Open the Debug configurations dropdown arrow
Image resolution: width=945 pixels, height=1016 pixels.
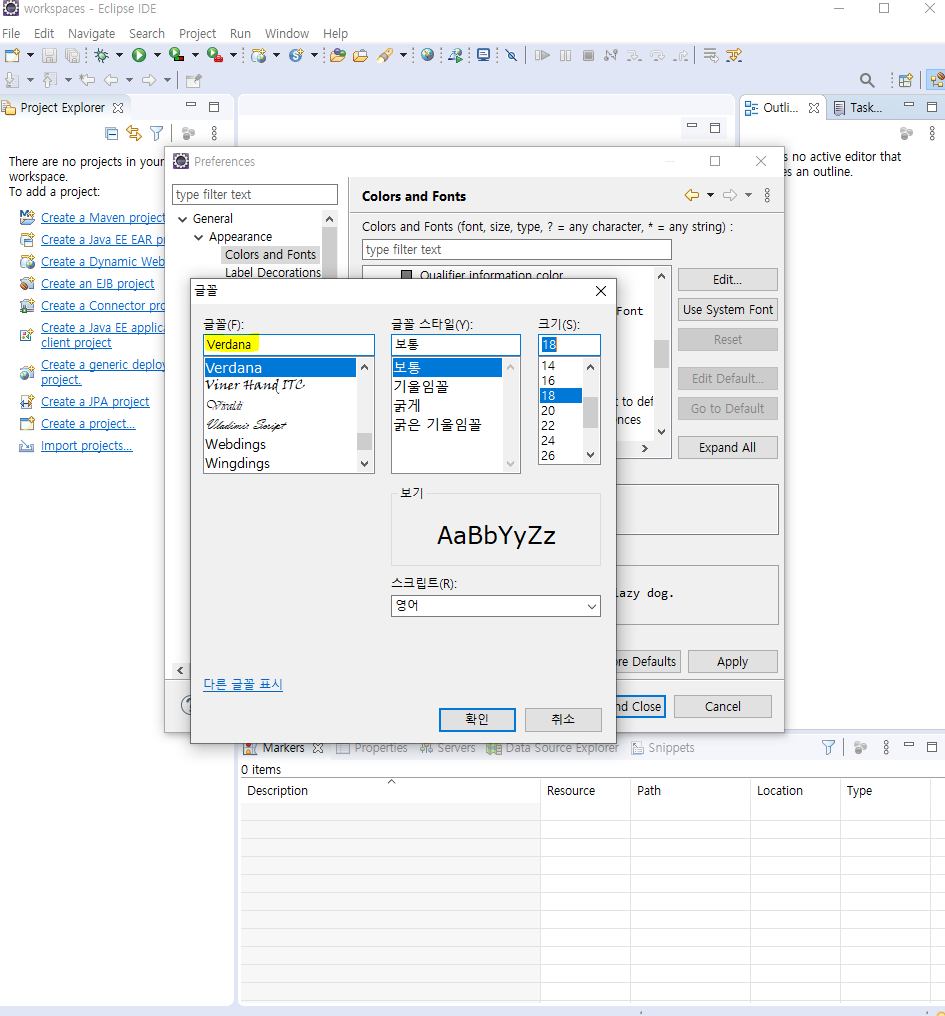click(119, 56)
